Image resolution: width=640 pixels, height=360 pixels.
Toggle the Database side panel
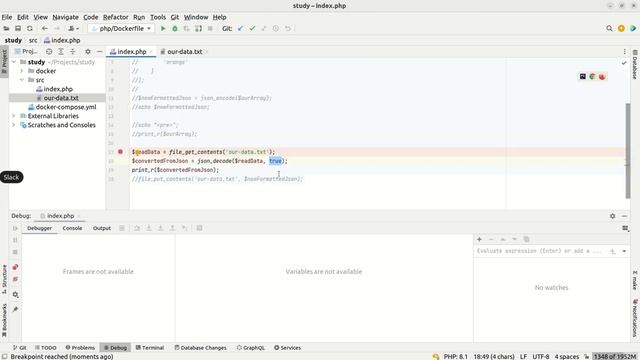(635, 64)
